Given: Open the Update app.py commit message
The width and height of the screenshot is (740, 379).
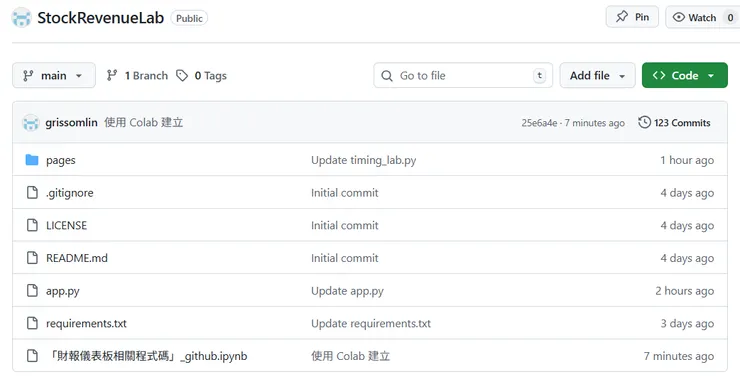Looking at the screenshot, I should pos(347,291).
